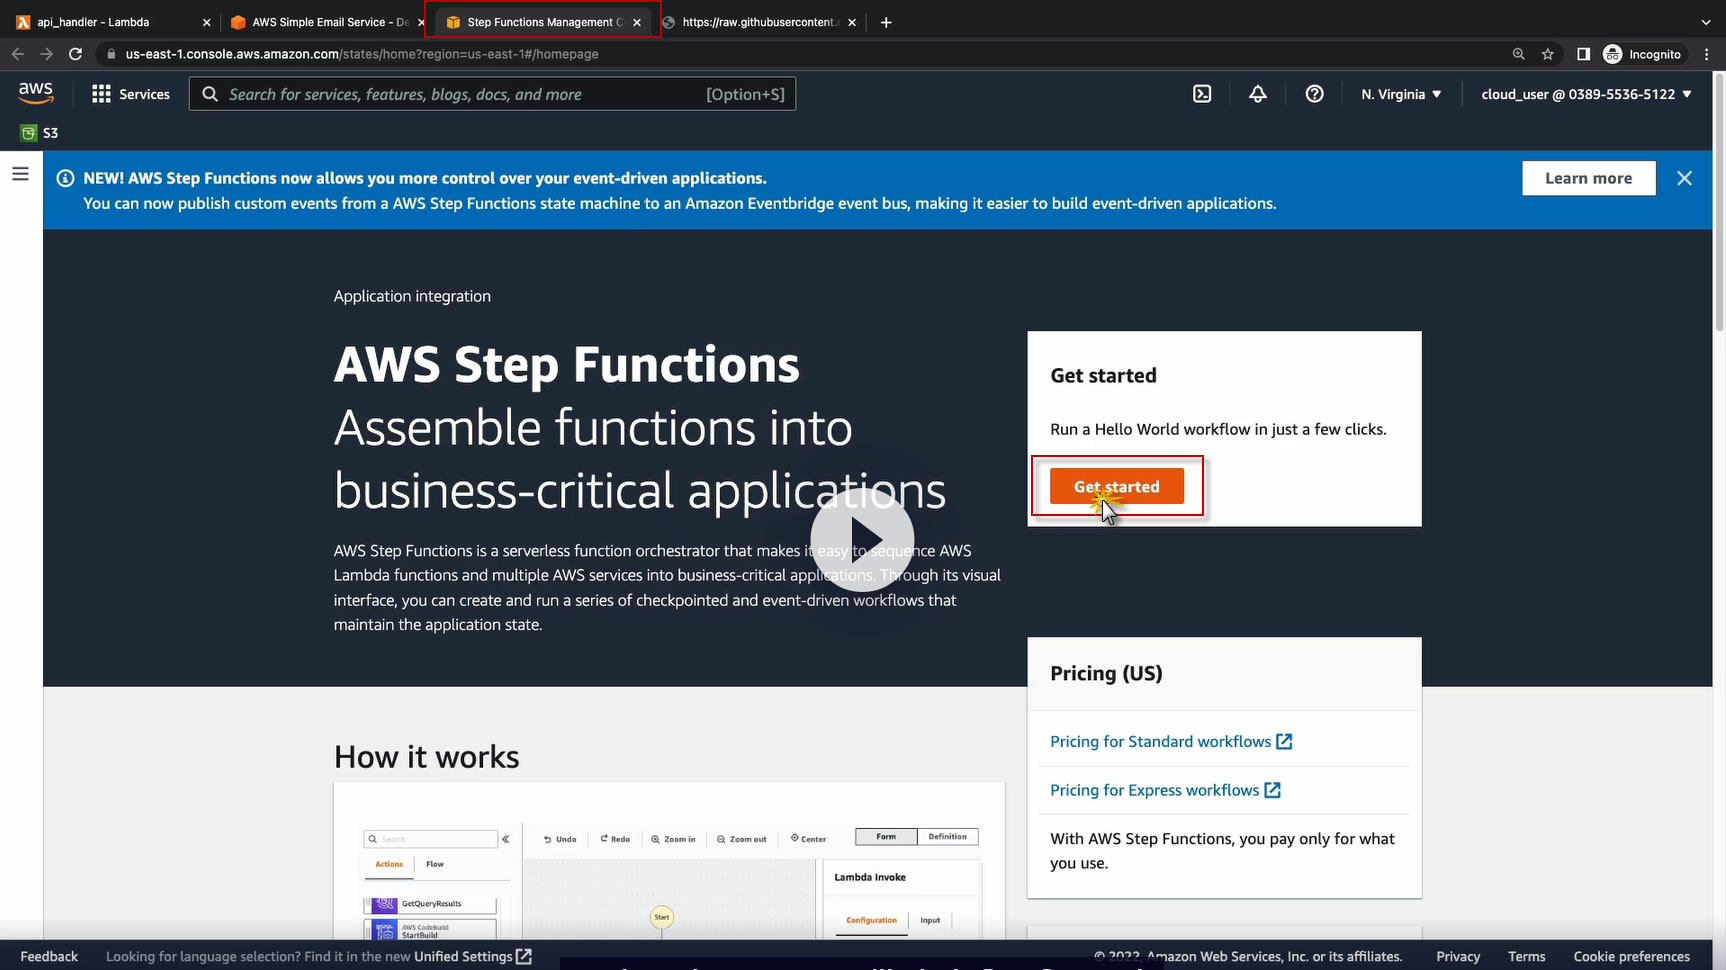
Task: Open the hamburger side navigation menu
Action: [x=20, y=174]
